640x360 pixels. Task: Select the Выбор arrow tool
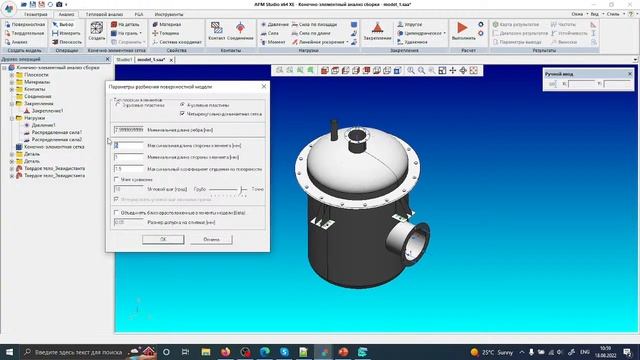(x=63, y=24)
